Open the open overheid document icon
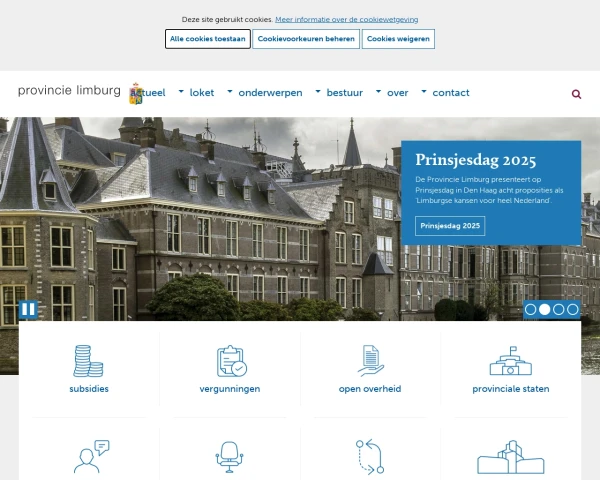Image resolution: width=600 pixels, height=480 pixels. [370, 361]
